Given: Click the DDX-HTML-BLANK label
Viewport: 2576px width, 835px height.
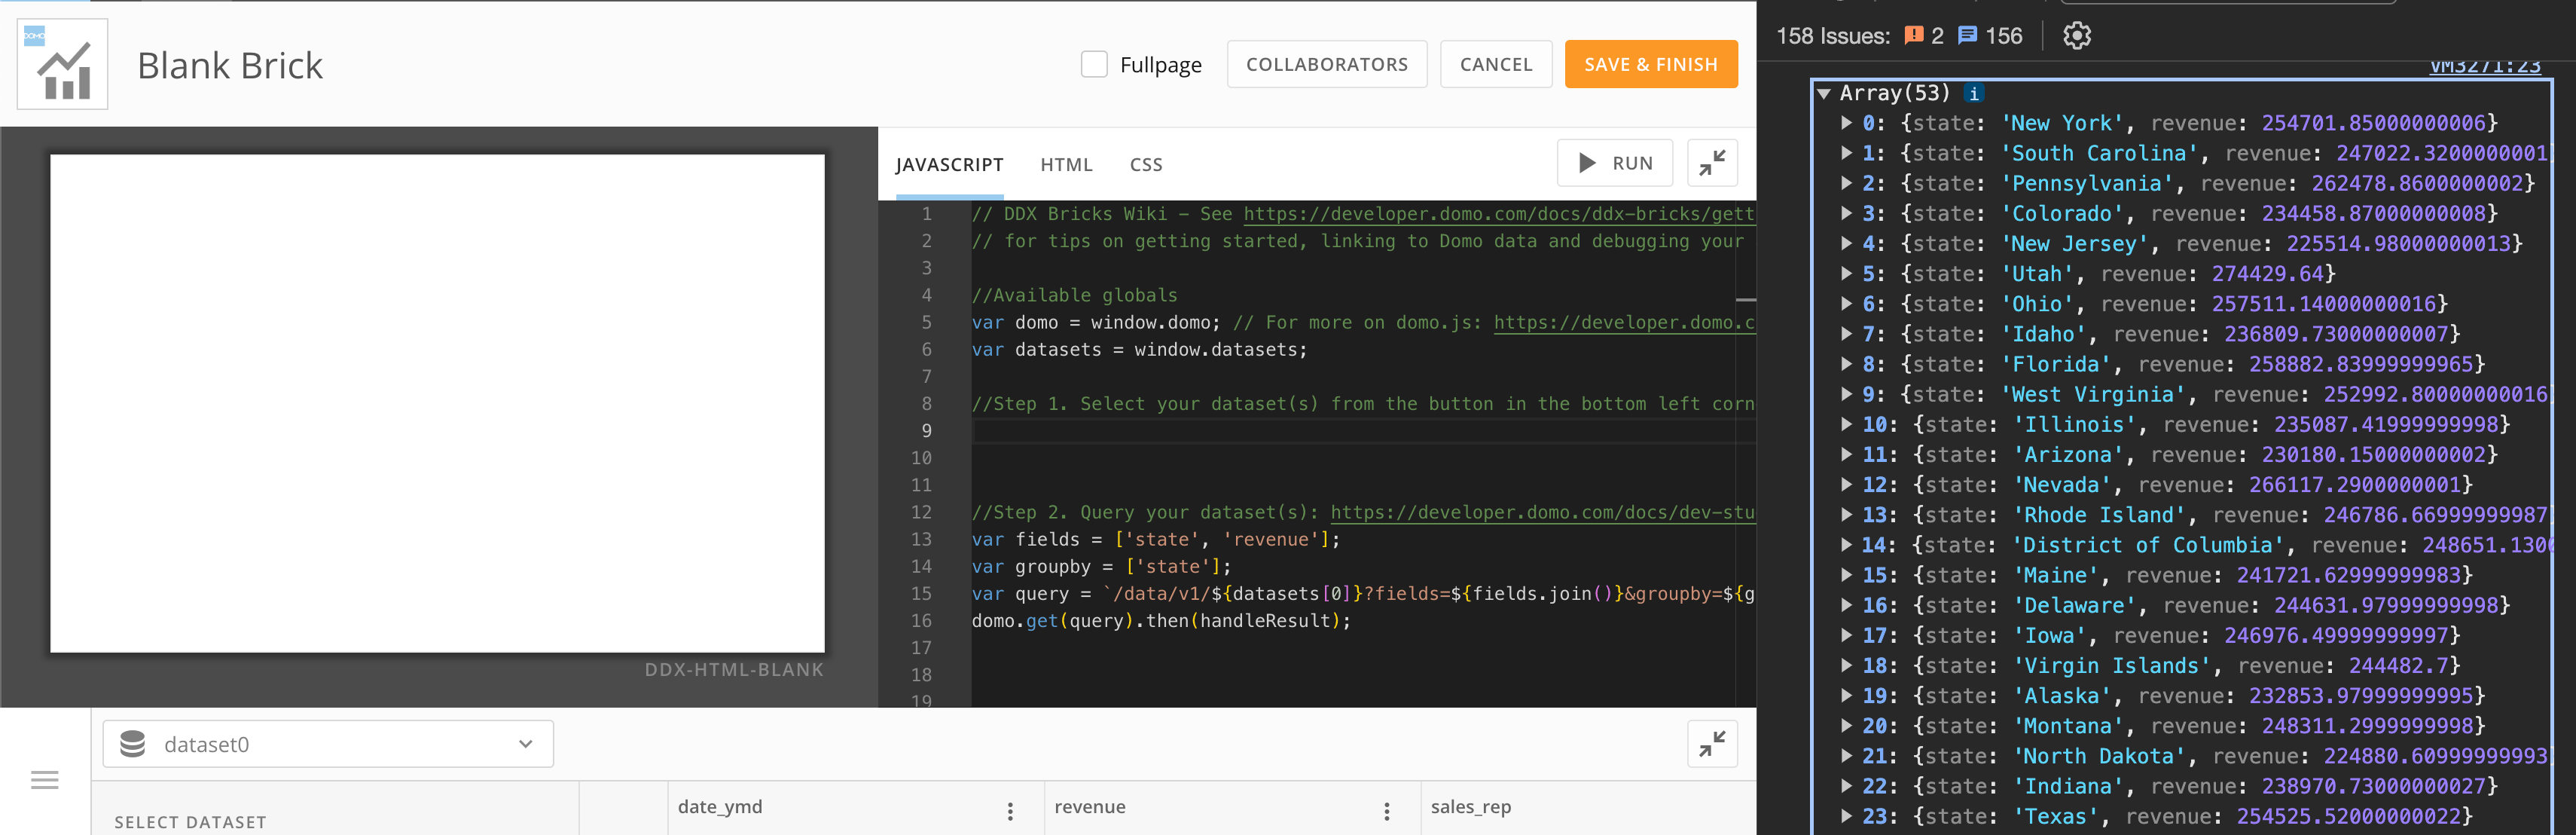Looking at the screenshot, I should pos(734,670).
